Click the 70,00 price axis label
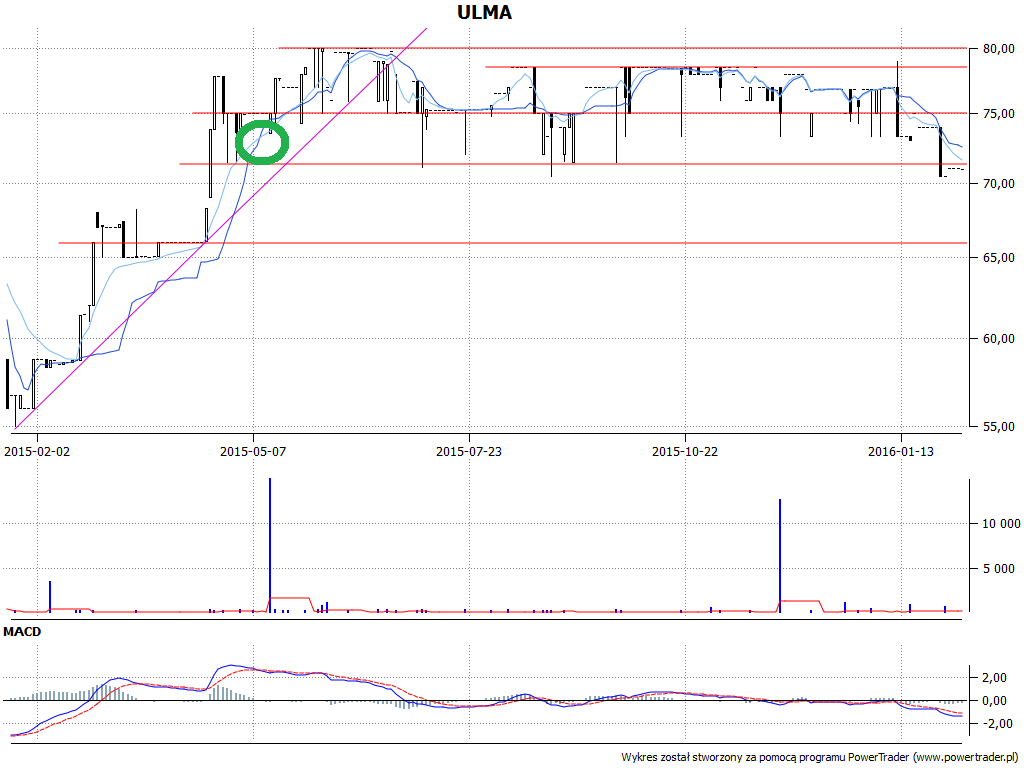1024x768 pixels. coord(999,184)
